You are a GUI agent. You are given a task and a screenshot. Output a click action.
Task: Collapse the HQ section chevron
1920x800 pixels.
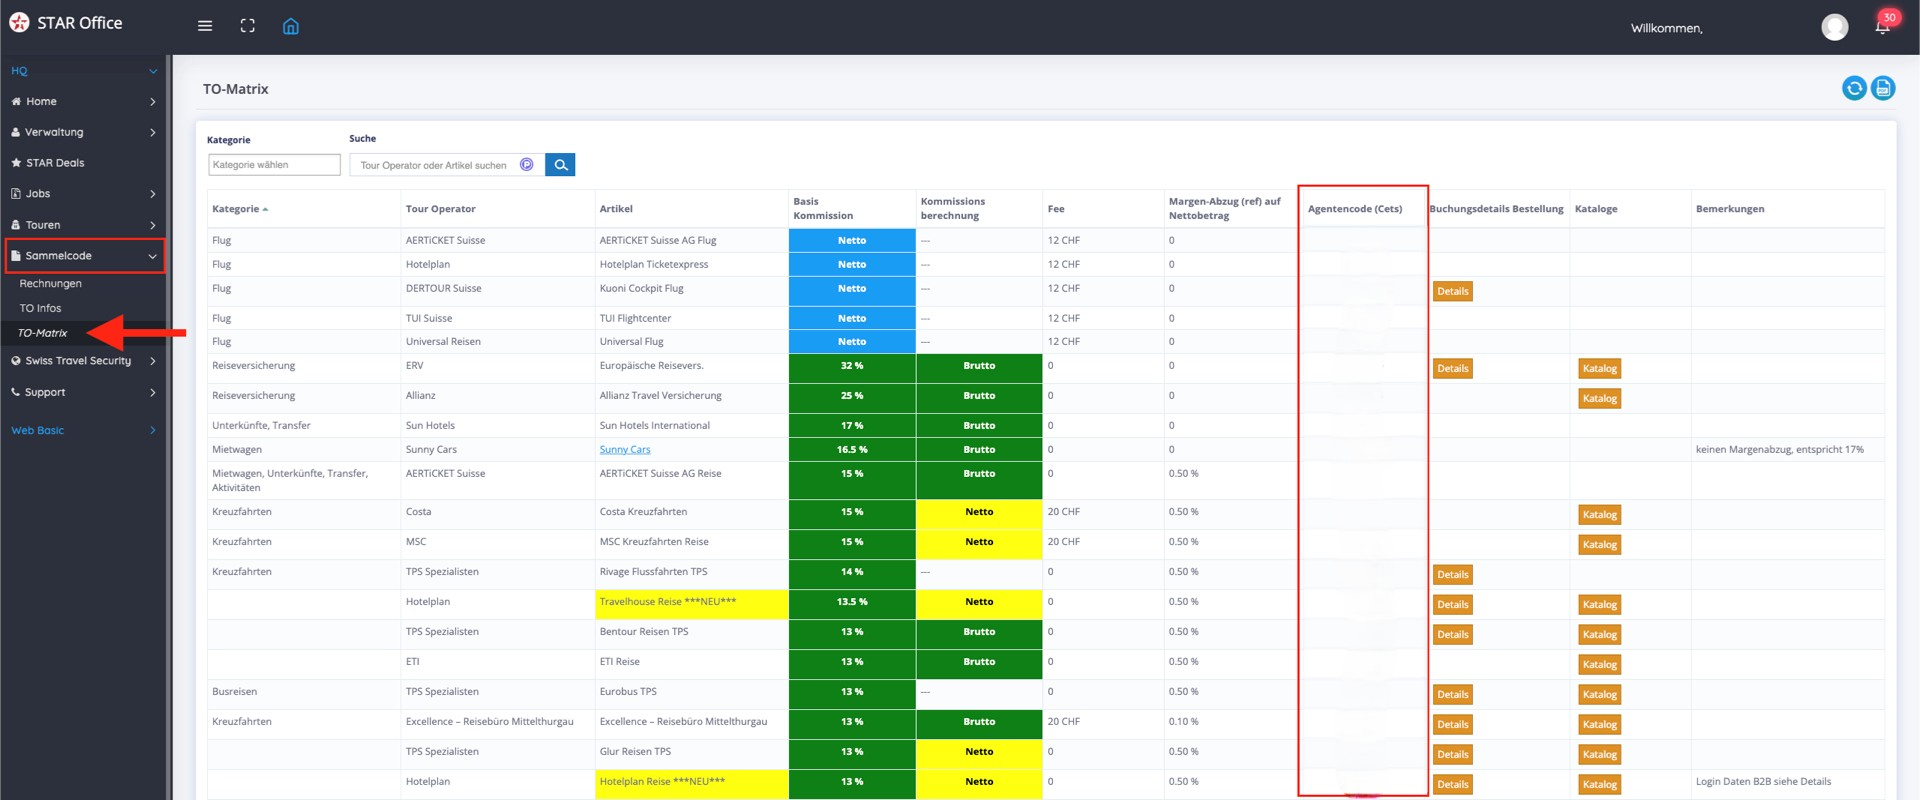point(153,71)
